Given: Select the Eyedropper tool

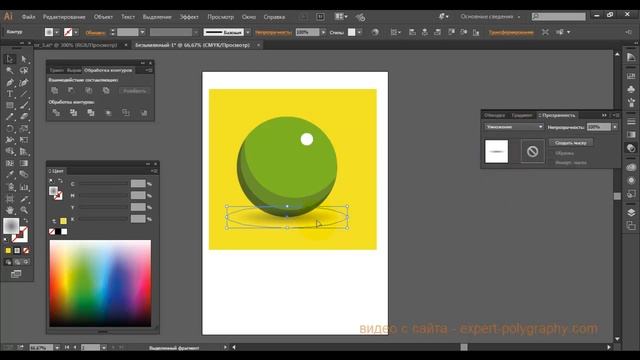Looking at the screenshot, I should tap(10, 175).
